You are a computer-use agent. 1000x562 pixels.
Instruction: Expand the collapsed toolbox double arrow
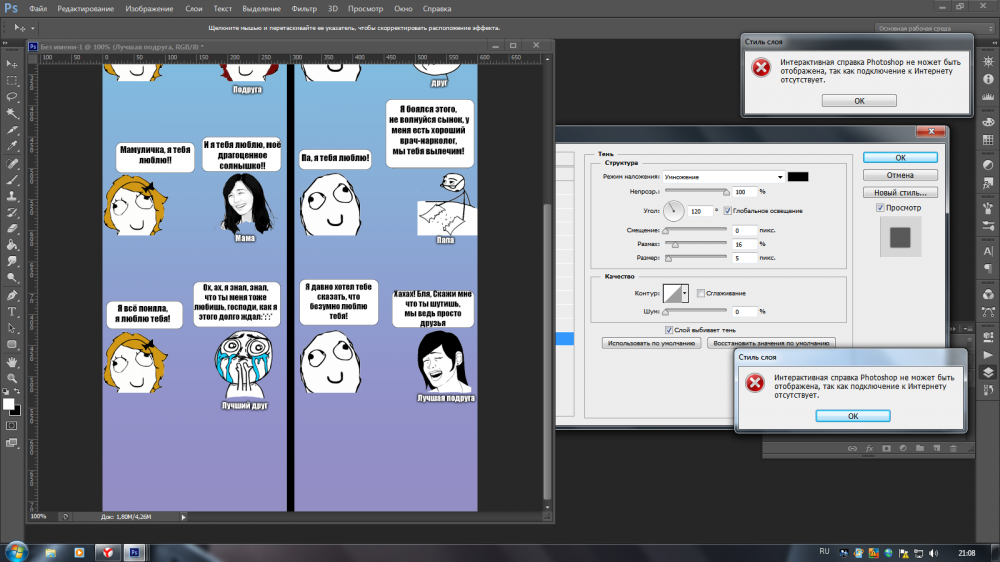coord(5,43)
